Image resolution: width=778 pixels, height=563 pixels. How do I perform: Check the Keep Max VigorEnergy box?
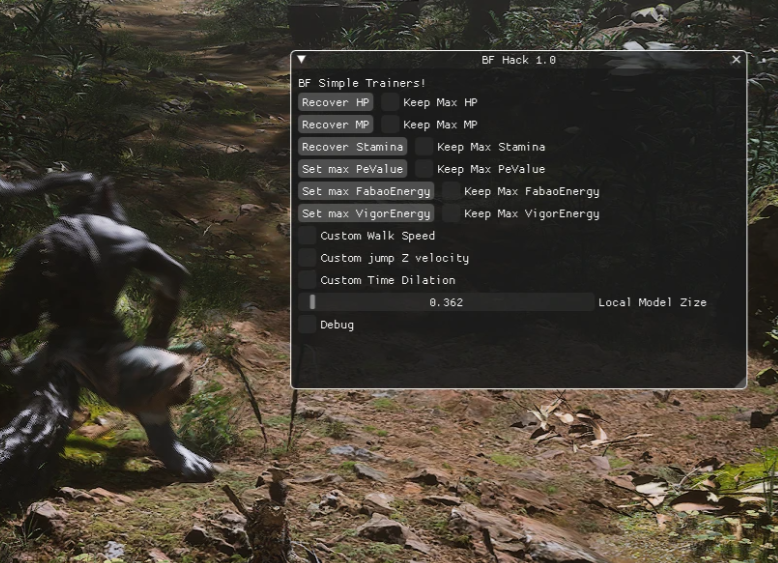[x=451, y=214]
